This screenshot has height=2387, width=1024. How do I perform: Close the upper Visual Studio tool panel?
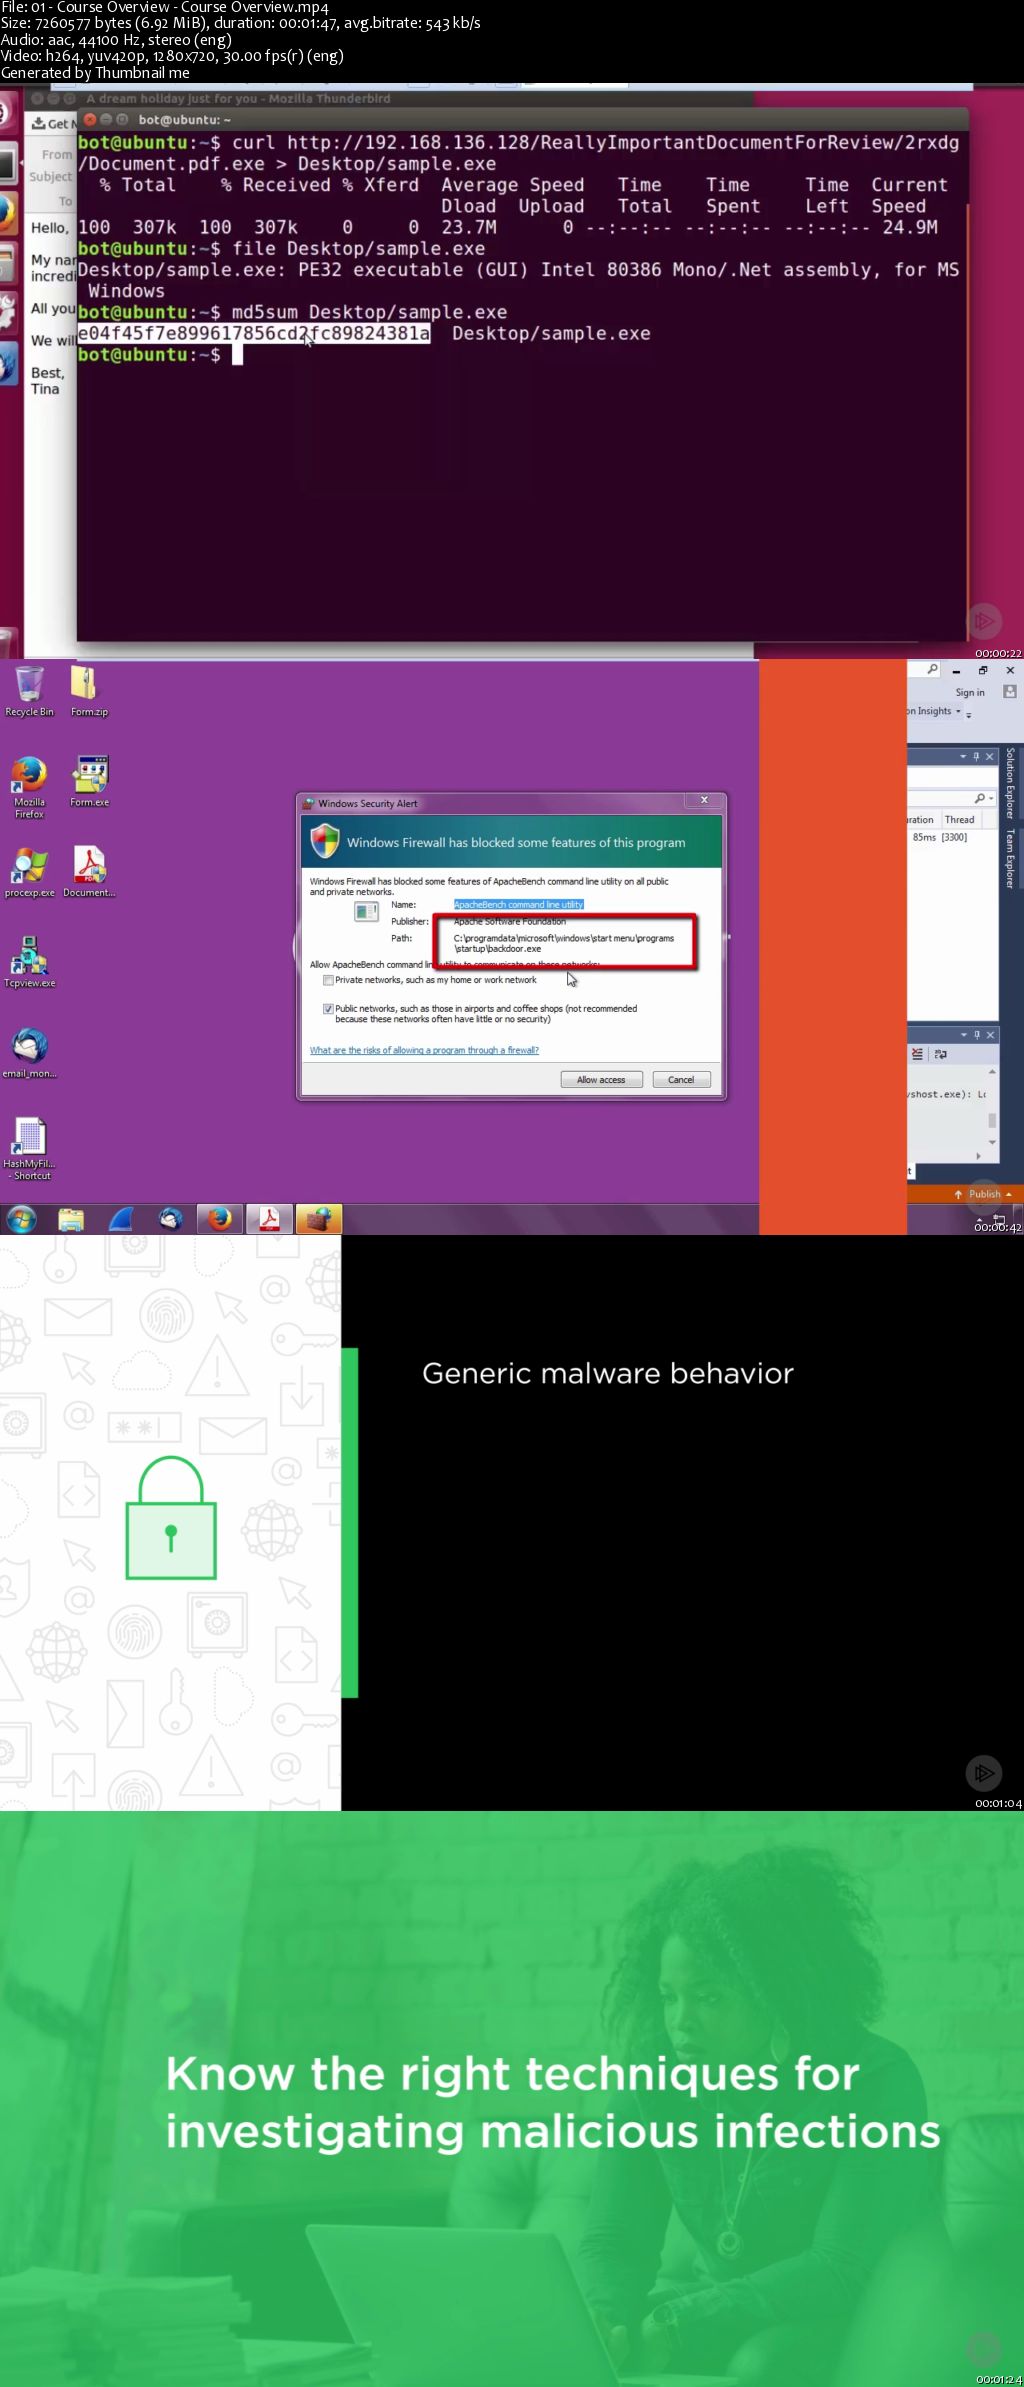coord(990,757)
